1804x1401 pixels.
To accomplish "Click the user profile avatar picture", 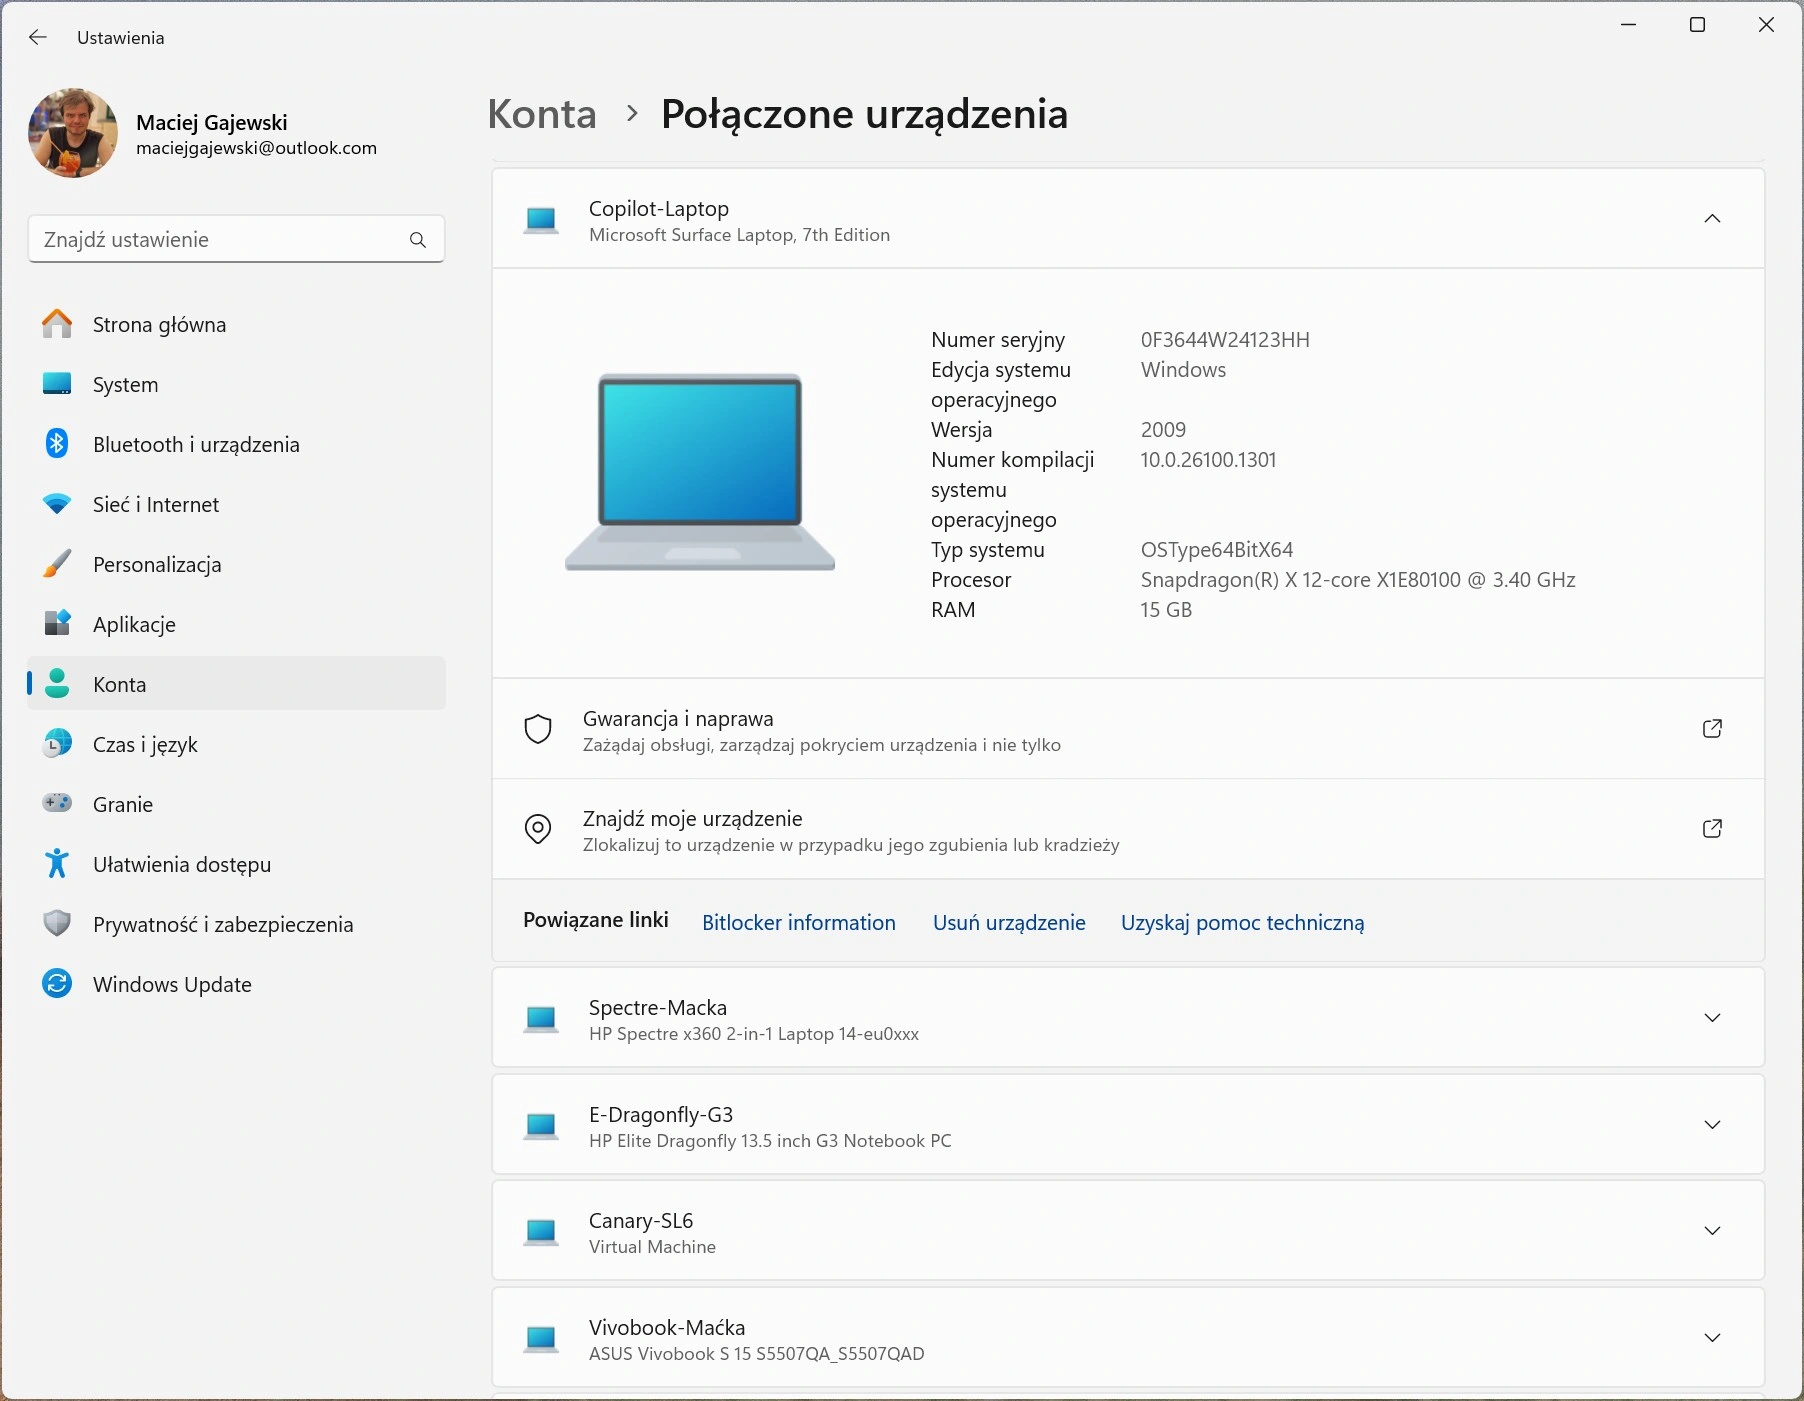I will point(73,133).
